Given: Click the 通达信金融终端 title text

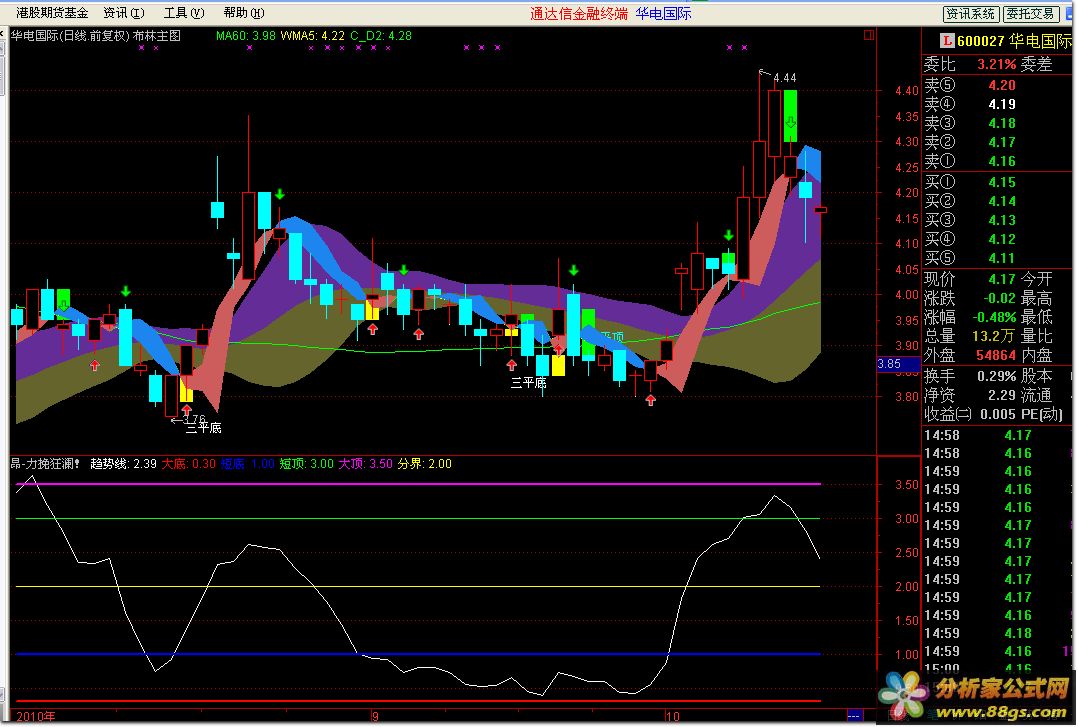Looking at the screenshot, I should (x=579, y=13).
